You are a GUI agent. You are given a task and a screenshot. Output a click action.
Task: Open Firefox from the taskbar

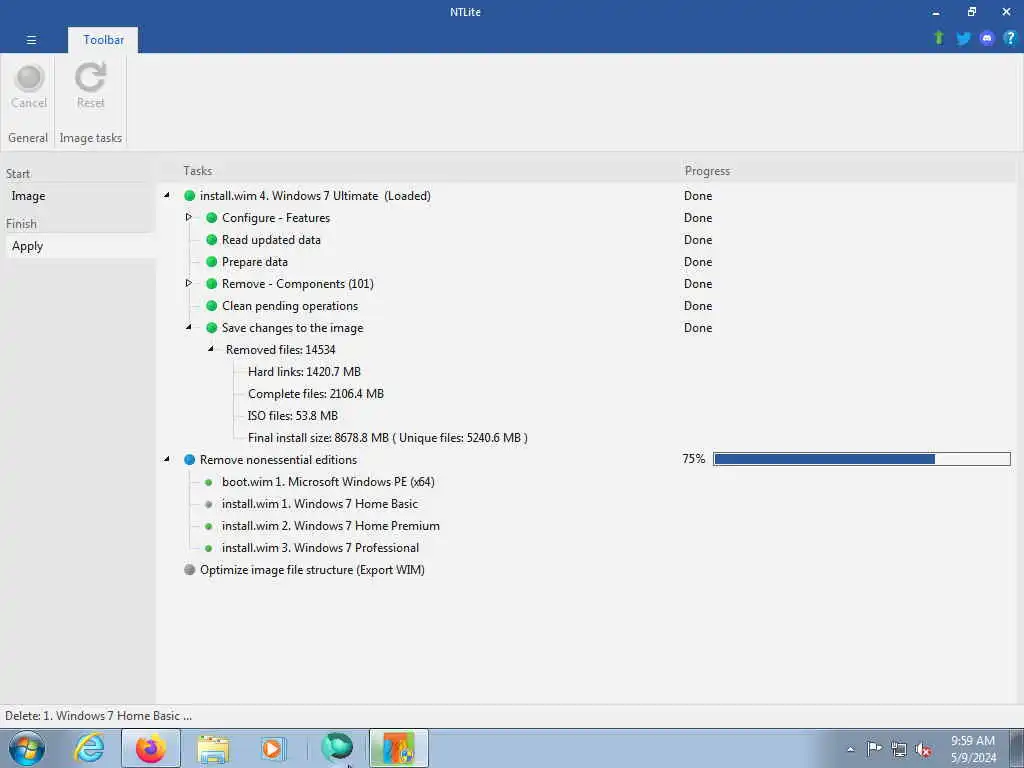(151, 748)
